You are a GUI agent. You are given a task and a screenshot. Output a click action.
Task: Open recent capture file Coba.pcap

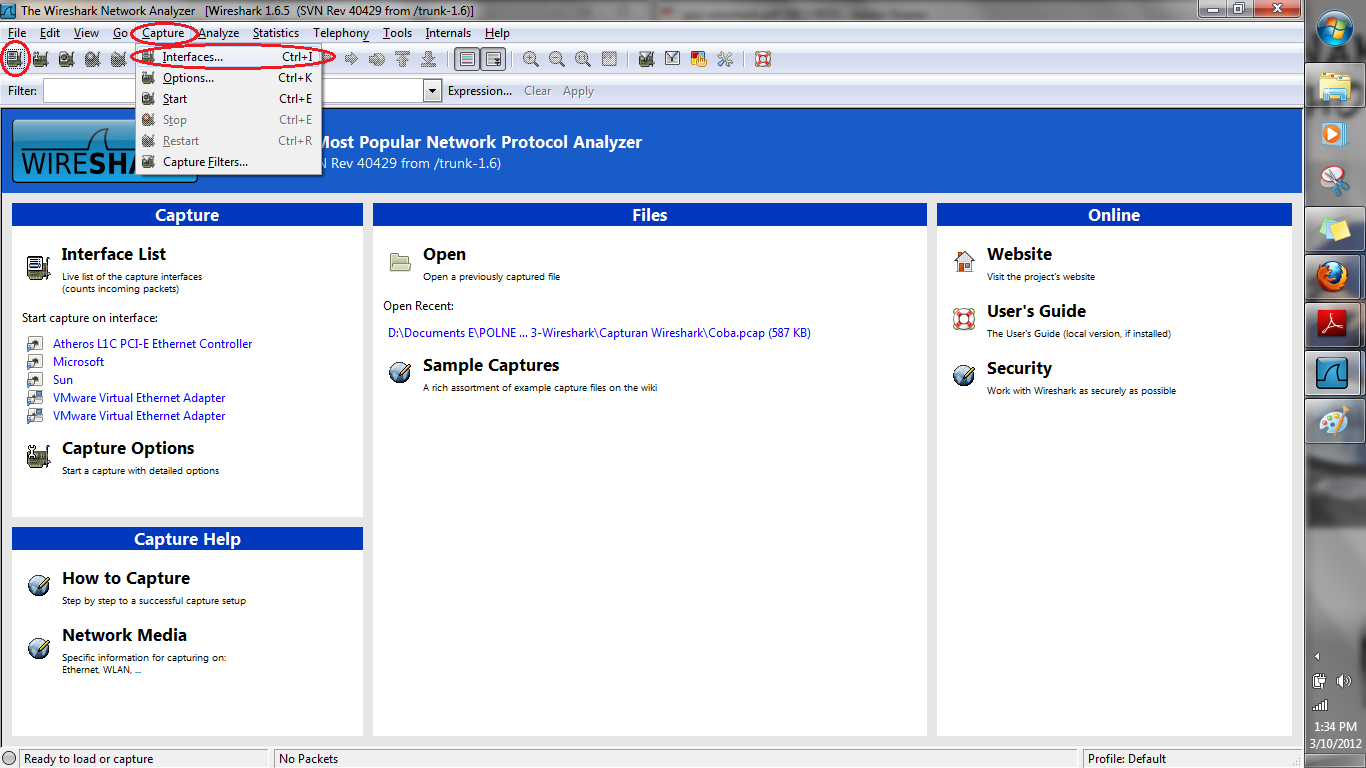pyautogui.click(x=597, y=332)
